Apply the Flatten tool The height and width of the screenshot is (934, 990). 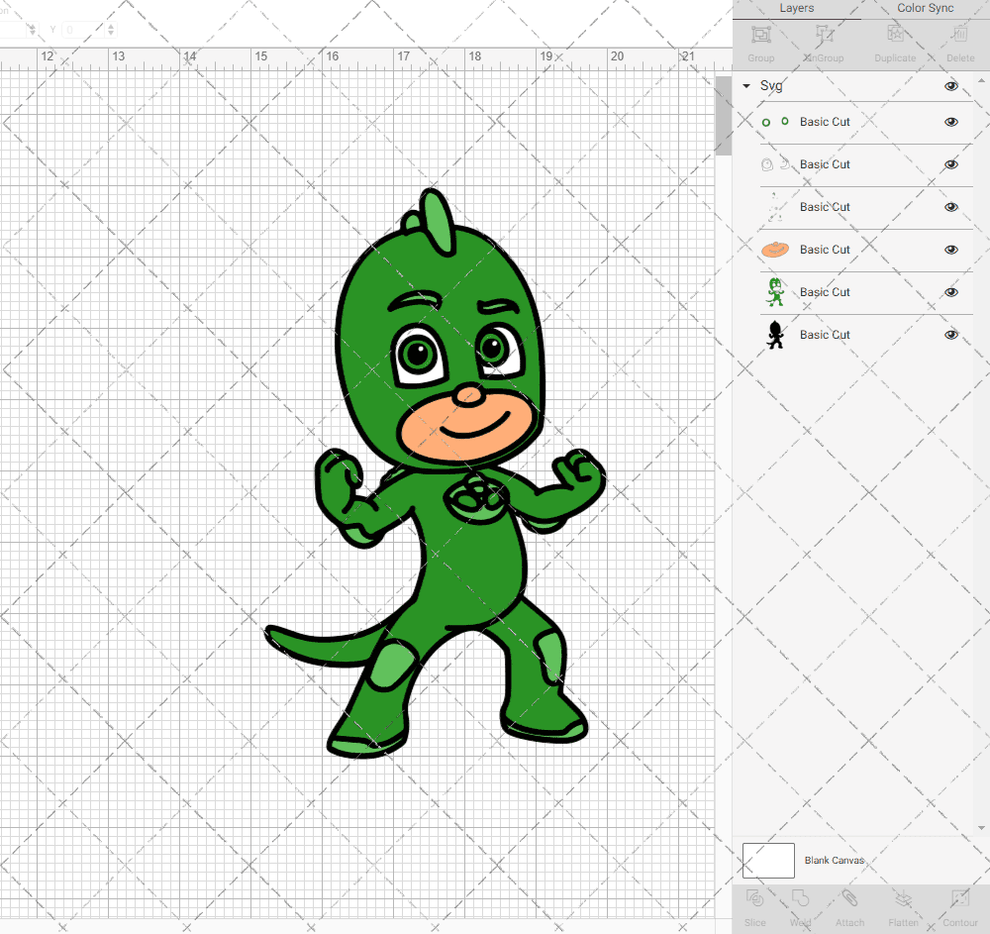pyautogui.click(x=903, y=908)
